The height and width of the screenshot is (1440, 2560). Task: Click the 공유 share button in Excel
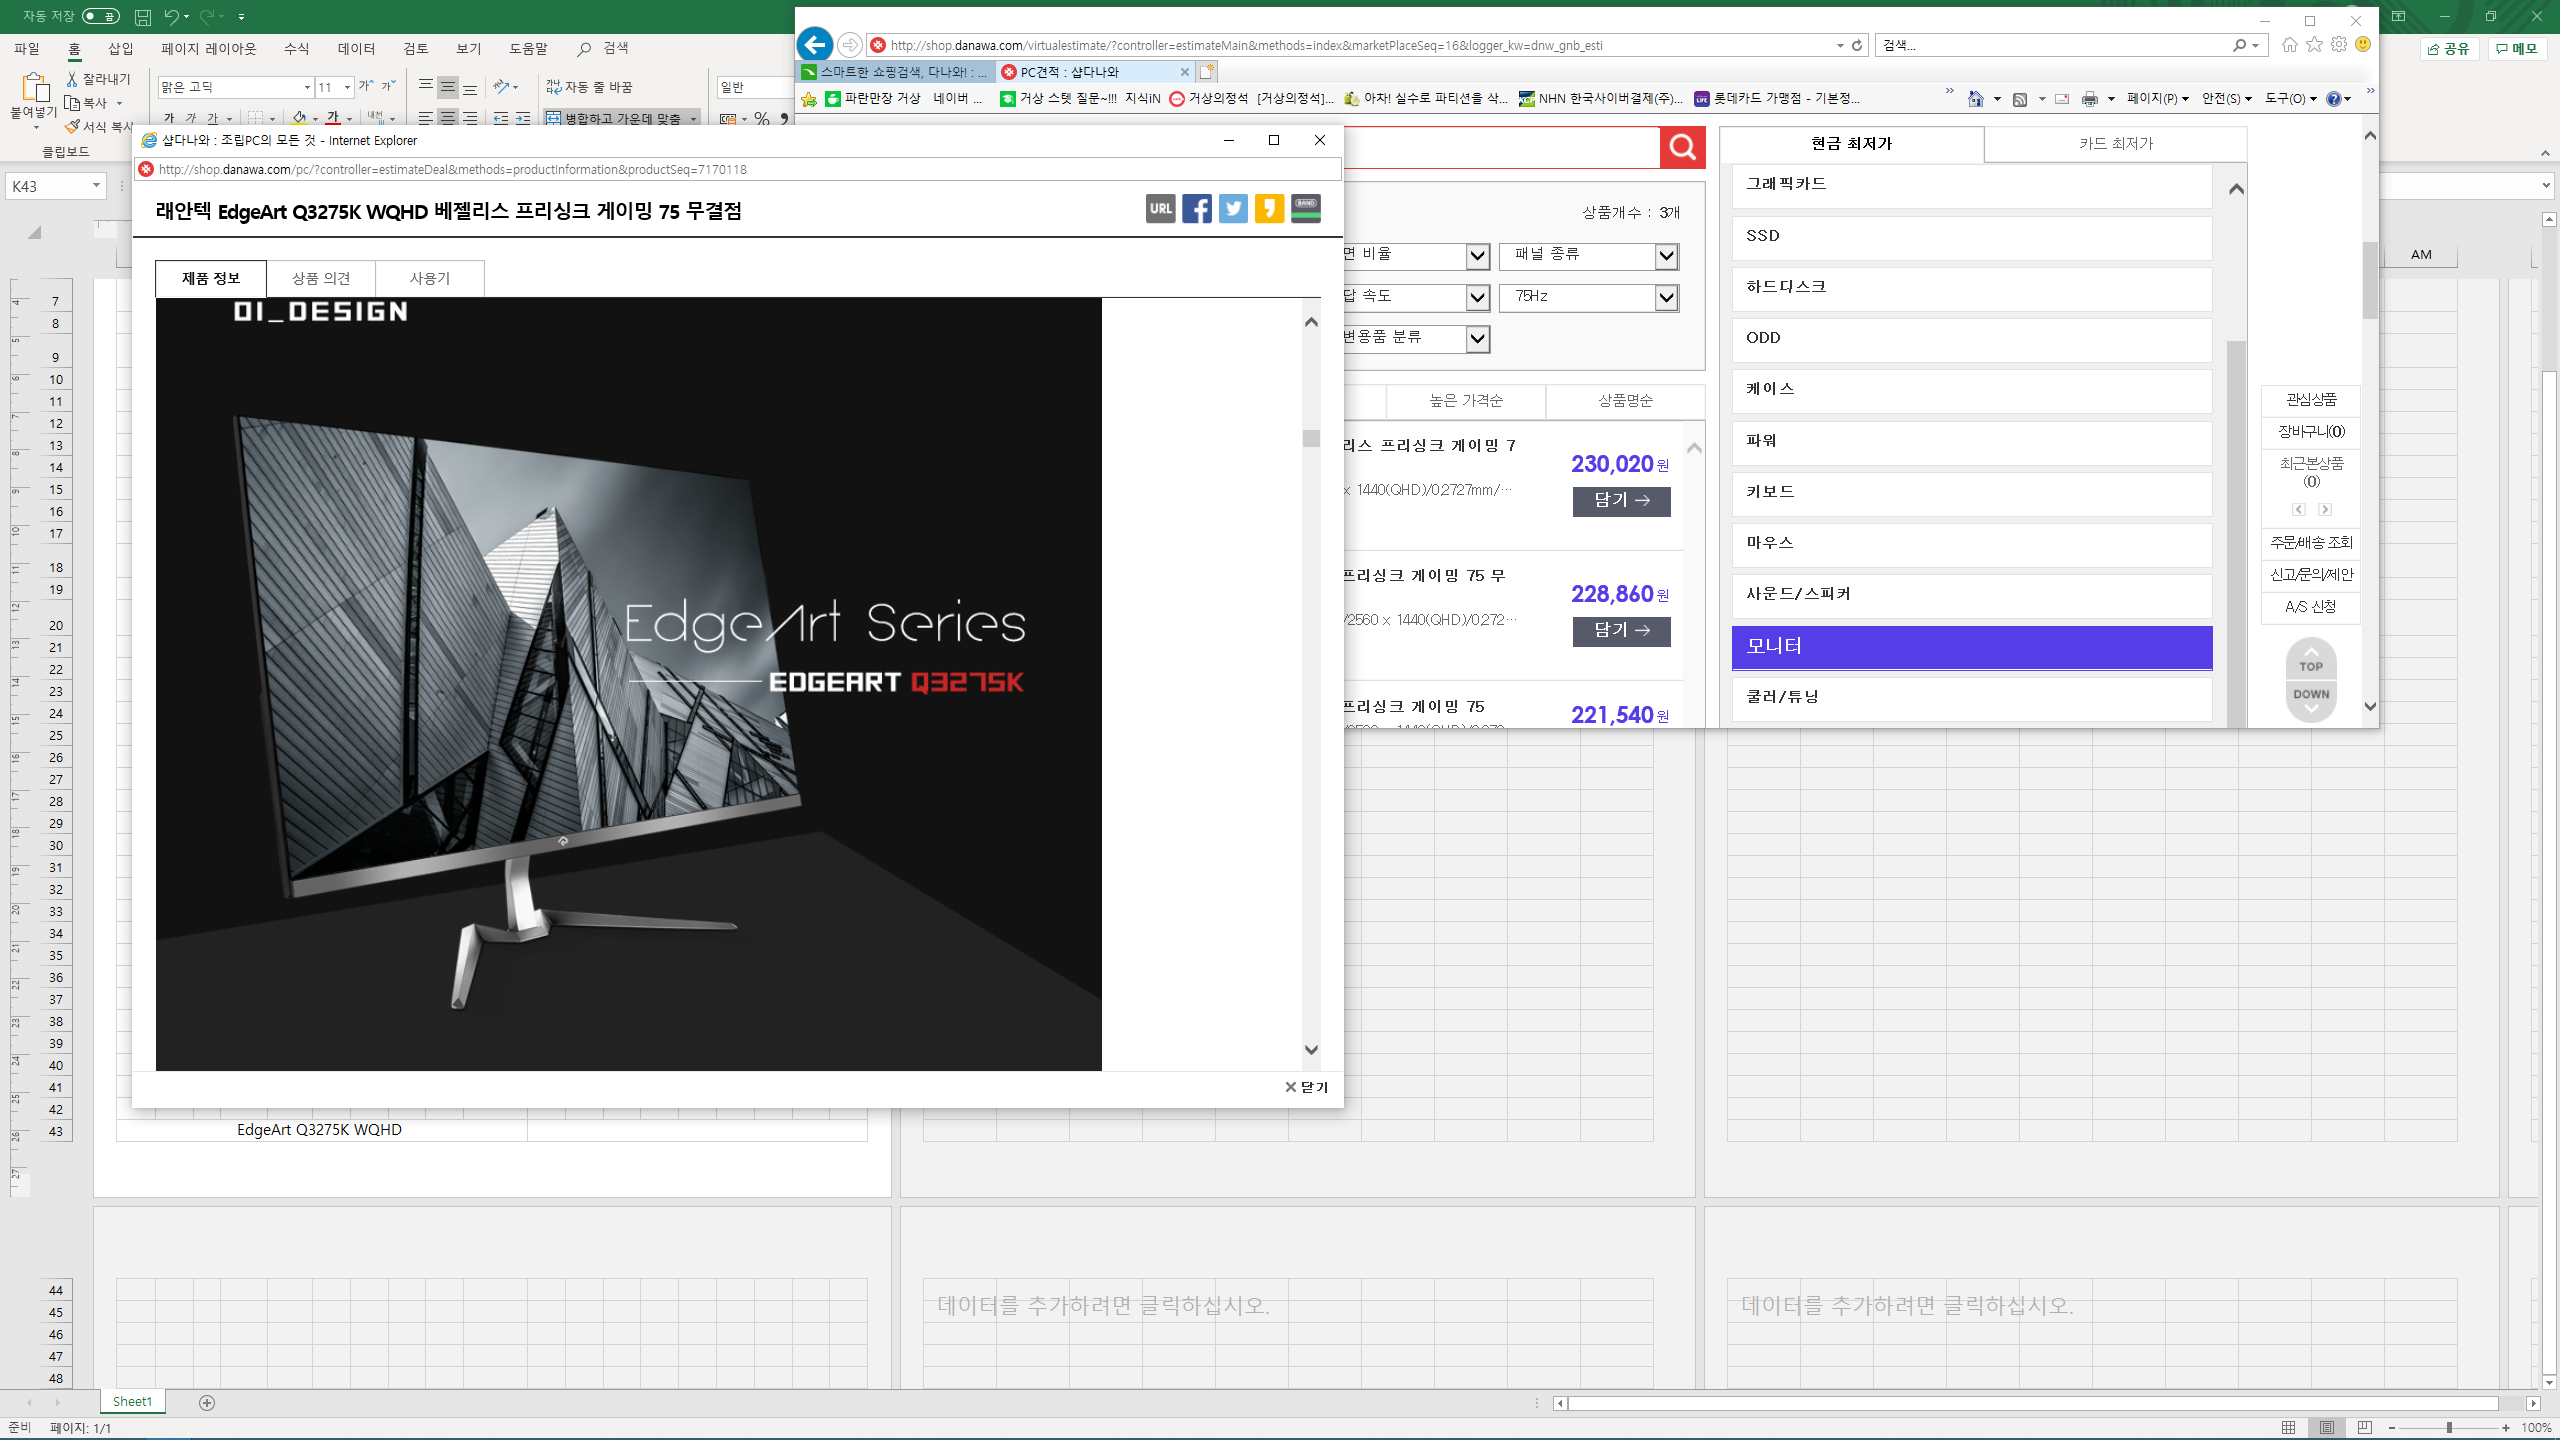(x=2449, y=48)
